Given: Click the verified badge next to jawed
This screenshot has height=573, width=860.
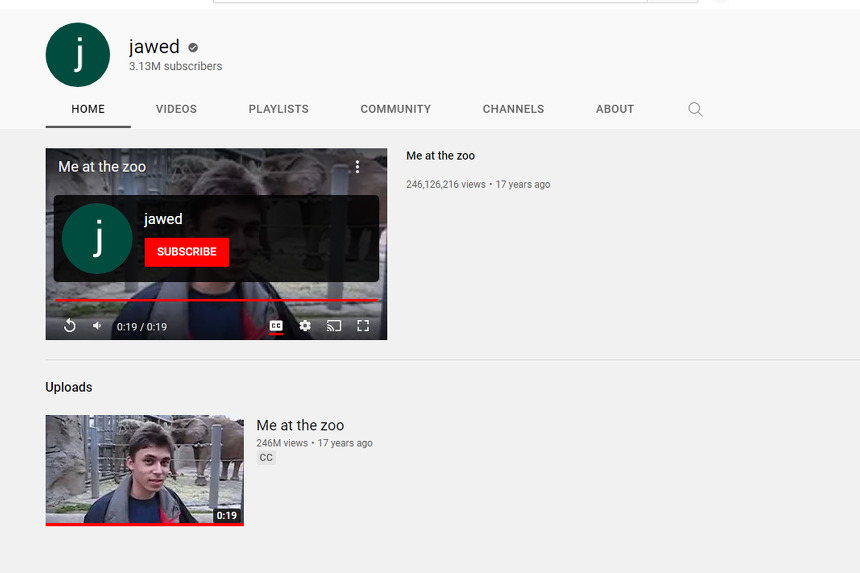Looking at the screenshot, I should pos(193,48).
